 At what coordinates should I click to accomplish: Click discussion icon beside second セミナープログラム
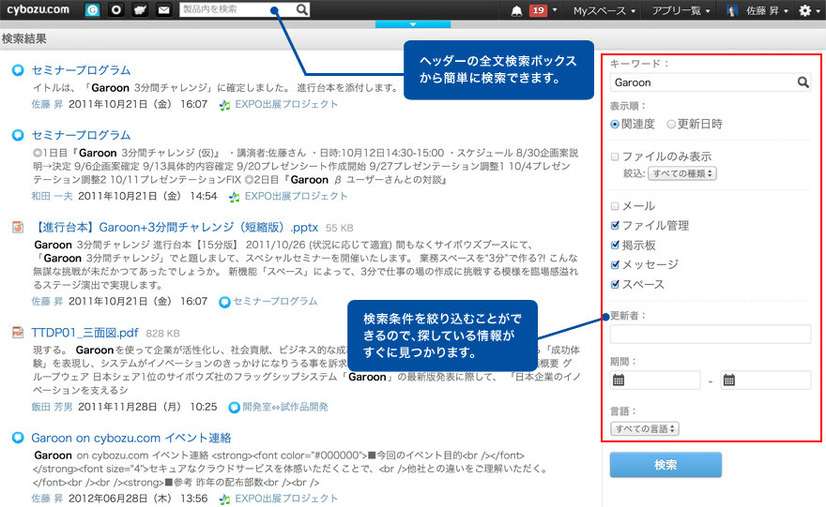pyautogui.click(x=18, y=135)
